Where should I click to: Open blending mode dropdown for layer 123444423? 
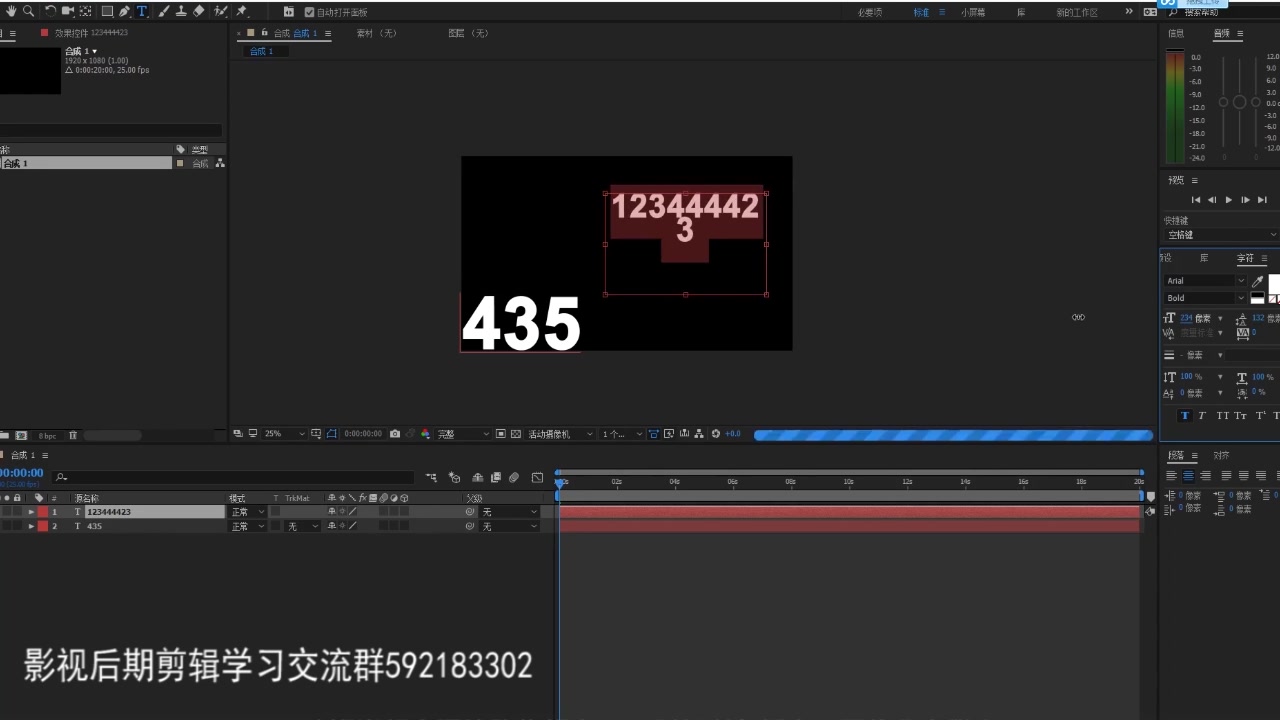click(x=247, y=512)
